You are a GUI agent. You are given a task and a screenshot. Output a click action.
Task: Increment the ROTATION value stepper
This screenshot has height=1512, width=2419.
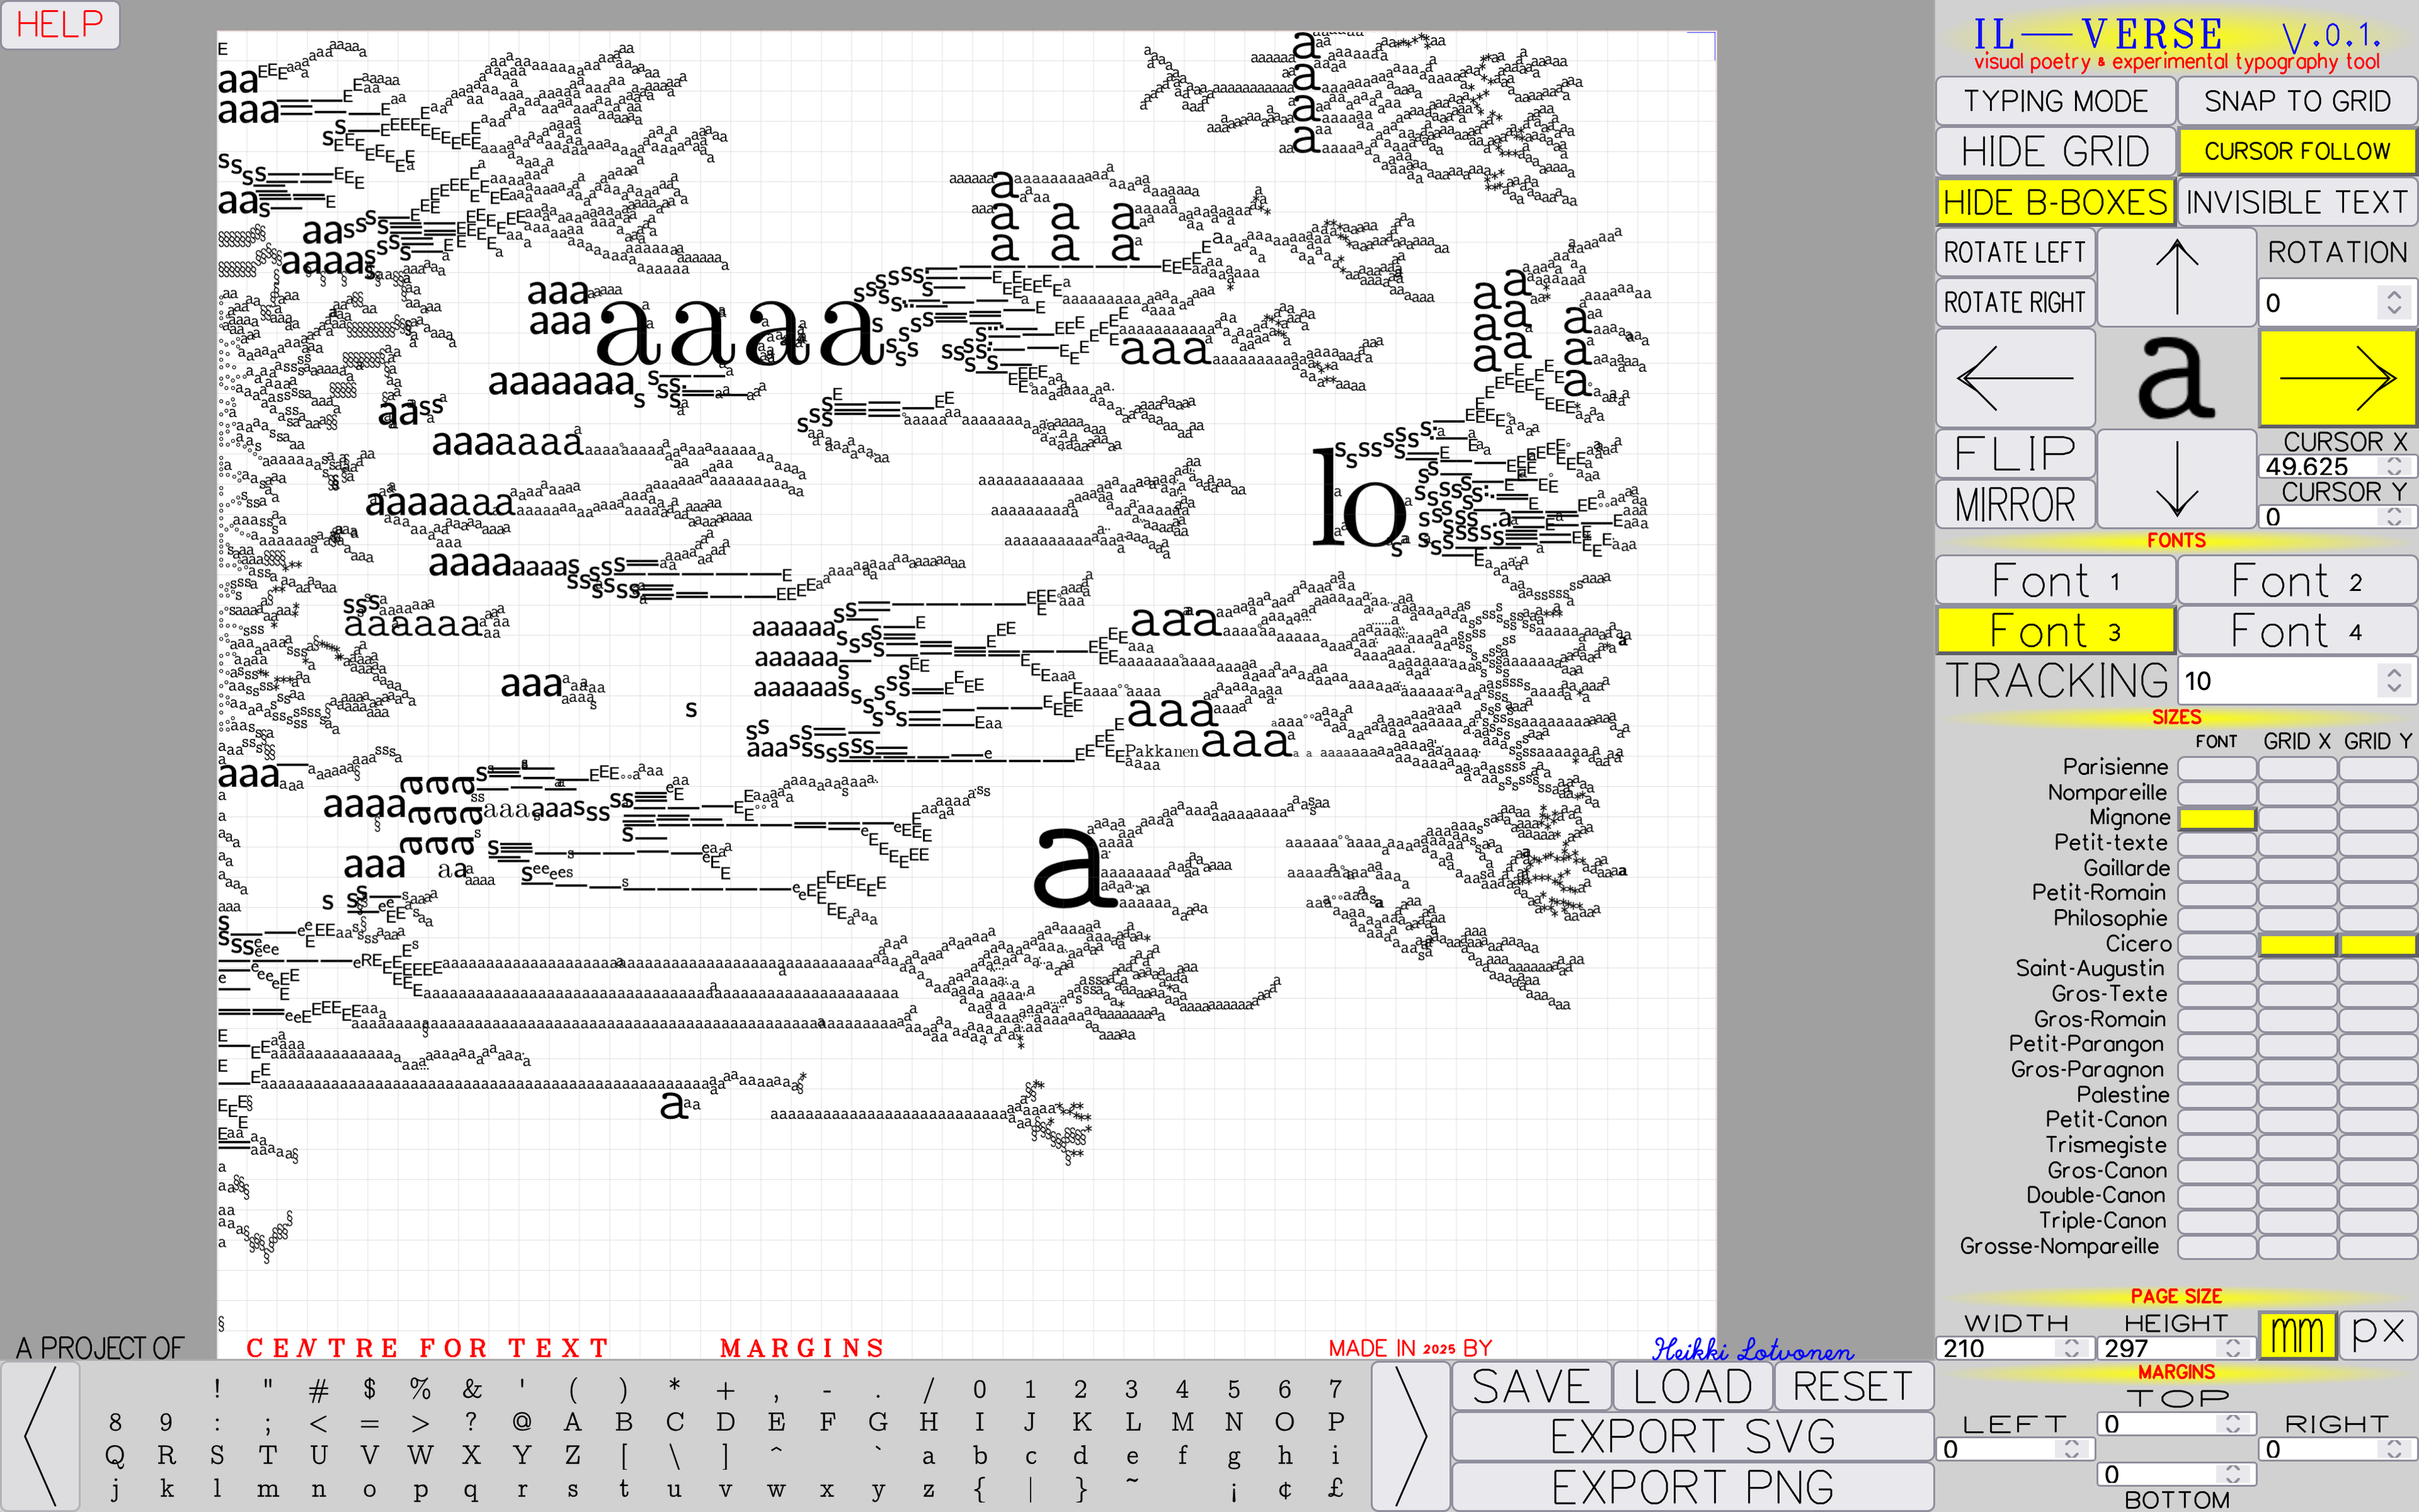coord(2393,295)
